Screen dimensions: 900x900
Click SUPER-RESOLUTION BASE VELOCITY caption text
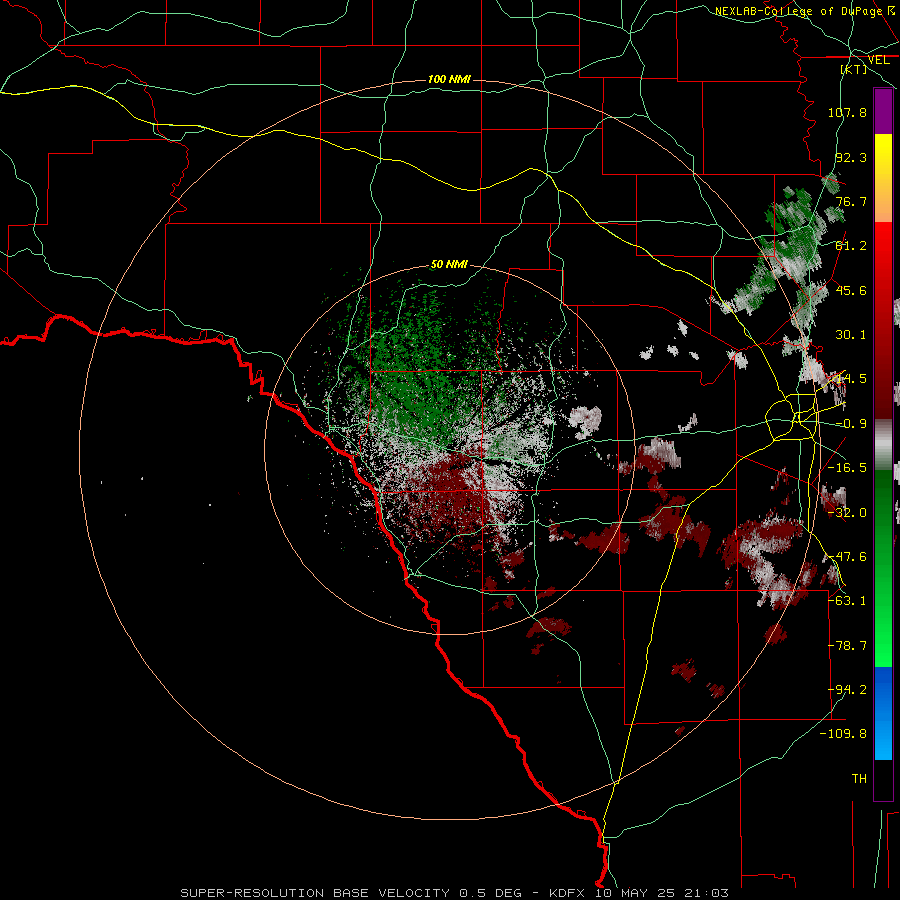[x=315, y=893]
